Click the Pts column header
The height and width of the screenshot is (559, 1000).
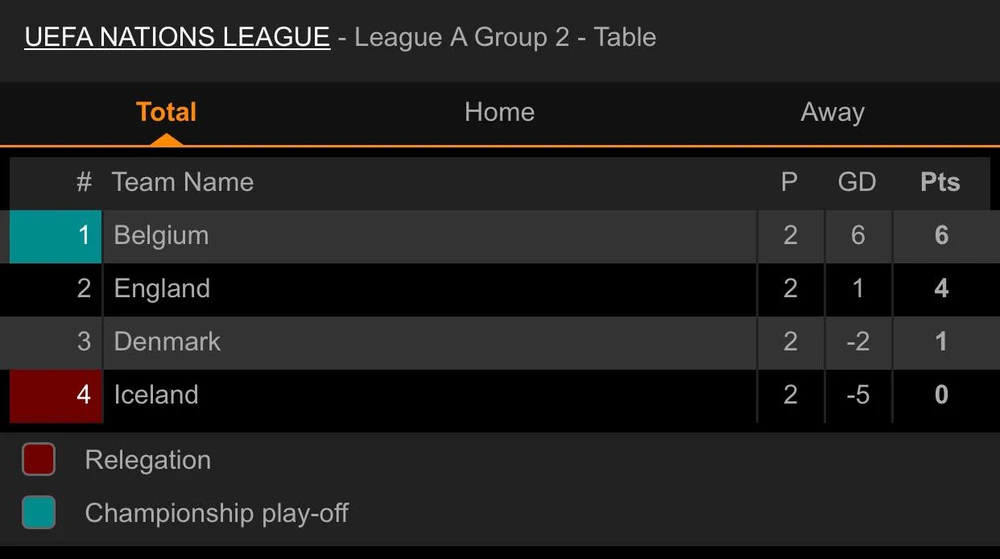[940, 182]
